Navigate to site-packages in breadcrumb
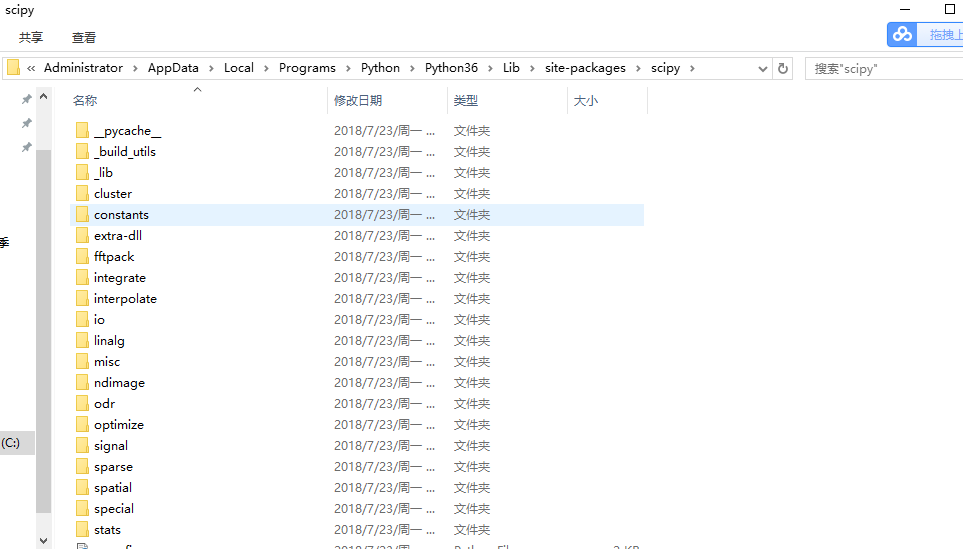The width and height of the screenshot is (963, 554). 585,68
